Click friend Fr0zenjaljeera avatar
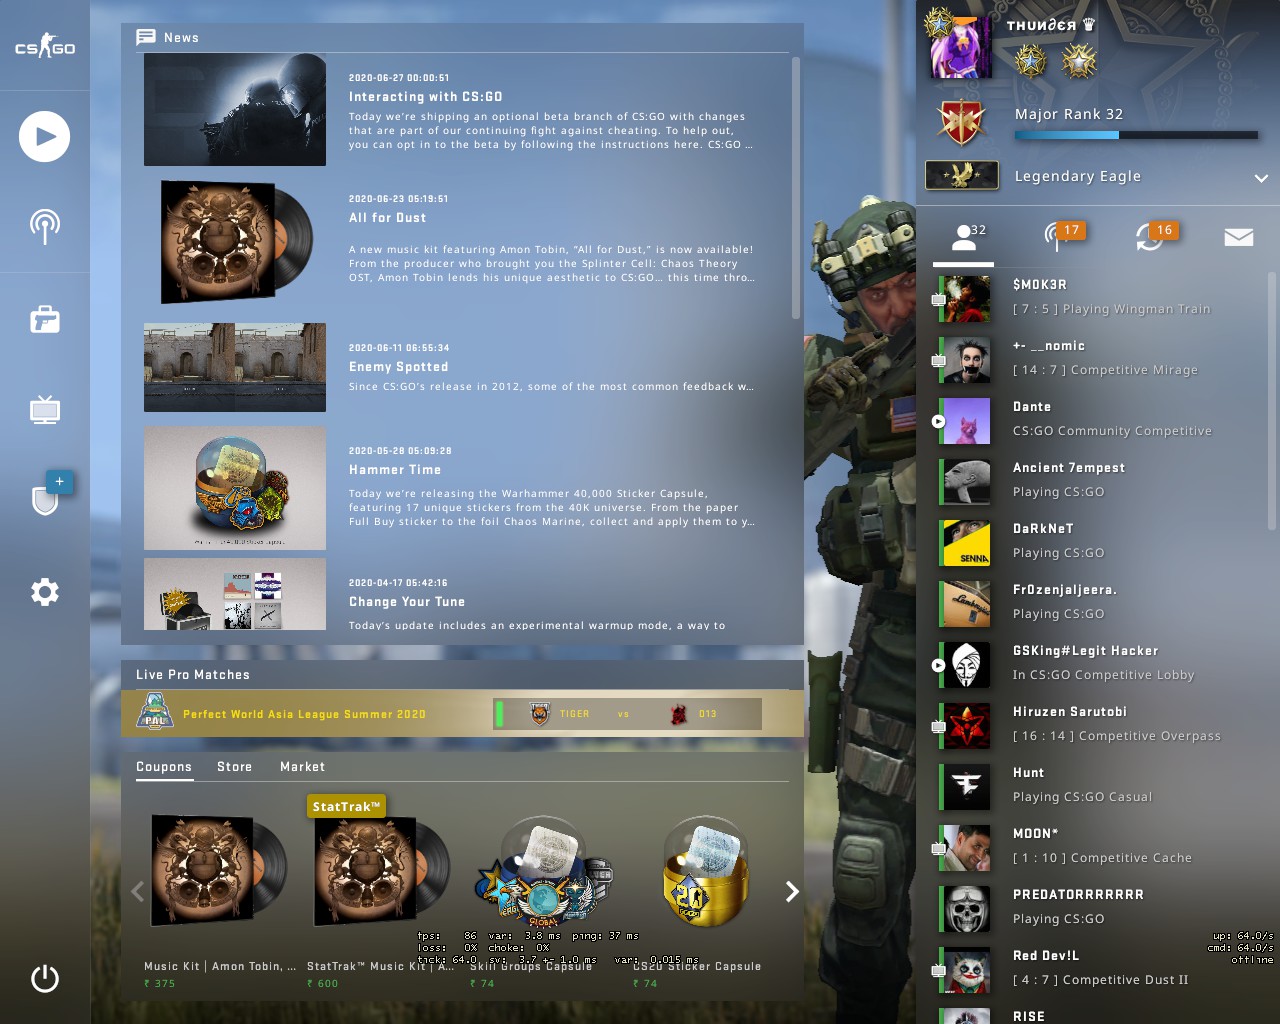The height and width of the screenshot is (1024, 1280). pyautogui.click(x=966, y=603)
